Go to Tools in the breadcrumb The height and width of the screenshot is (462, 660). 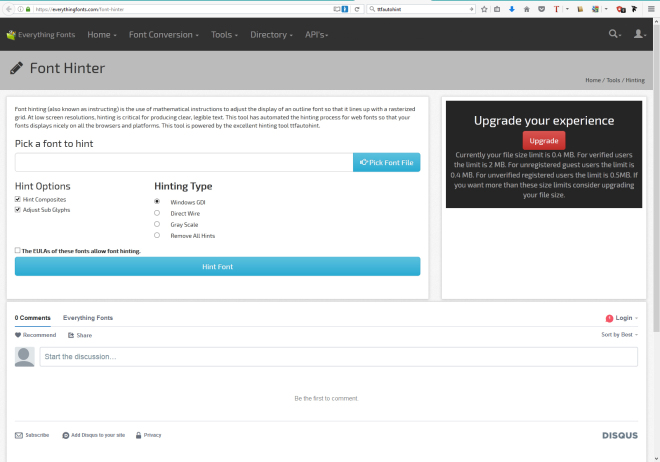click(x=613, y=80)
